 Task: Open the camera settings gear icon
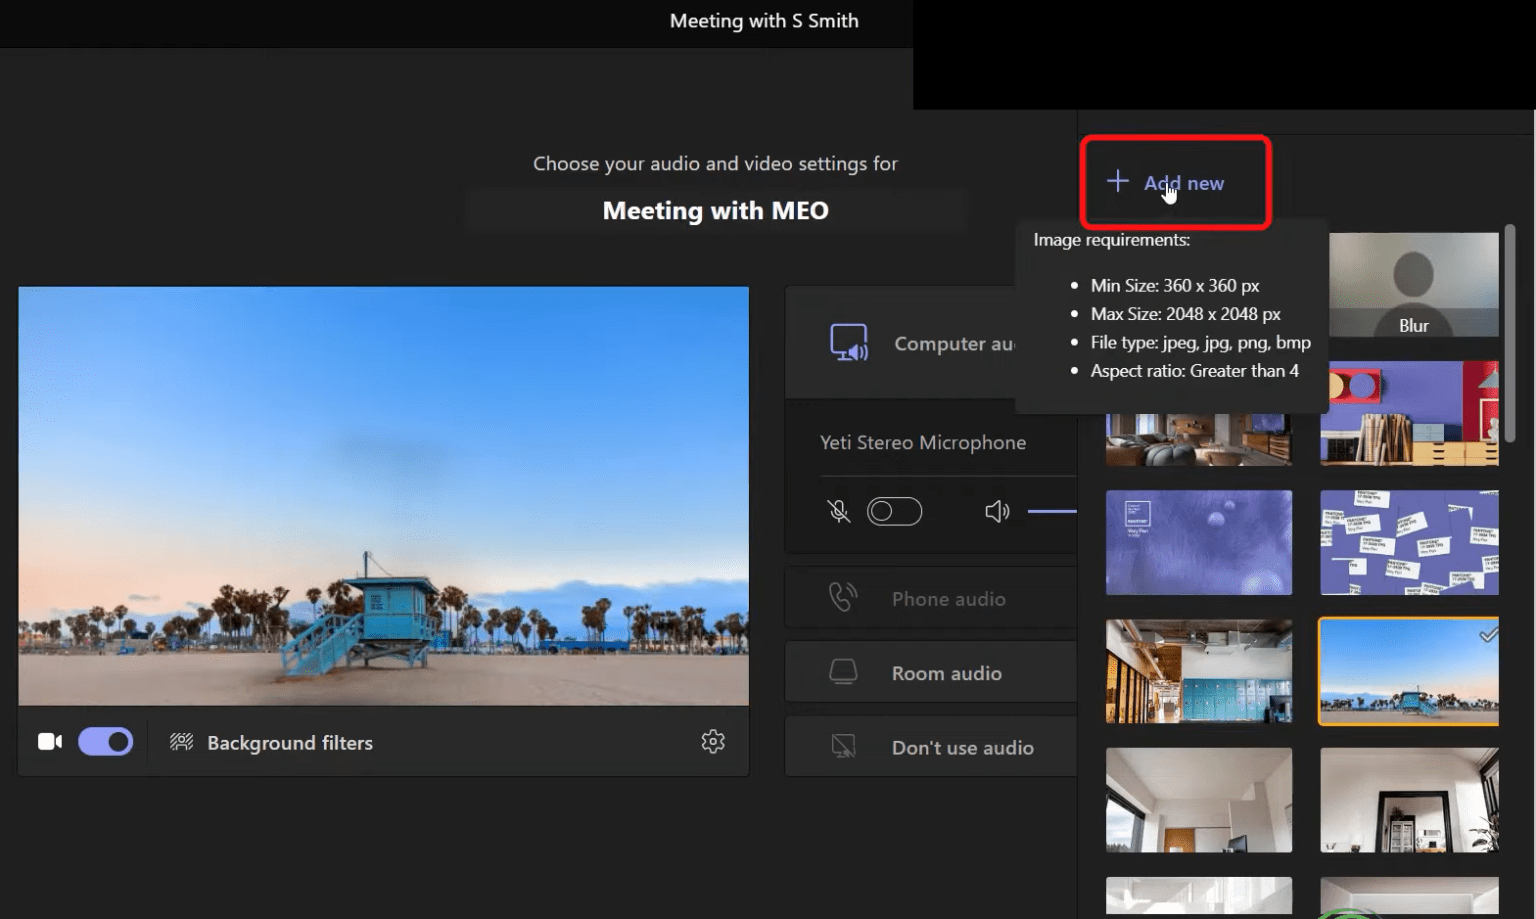[x=713, y=741]
